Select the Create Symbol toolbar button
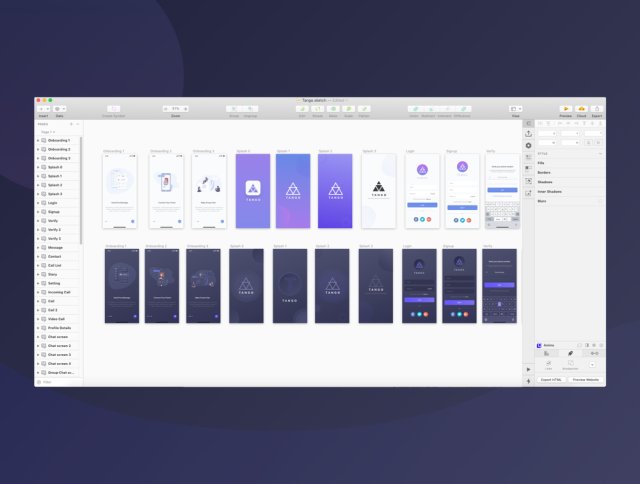The width and height of the screenshot is (640, 484). [x=113, y=109]
